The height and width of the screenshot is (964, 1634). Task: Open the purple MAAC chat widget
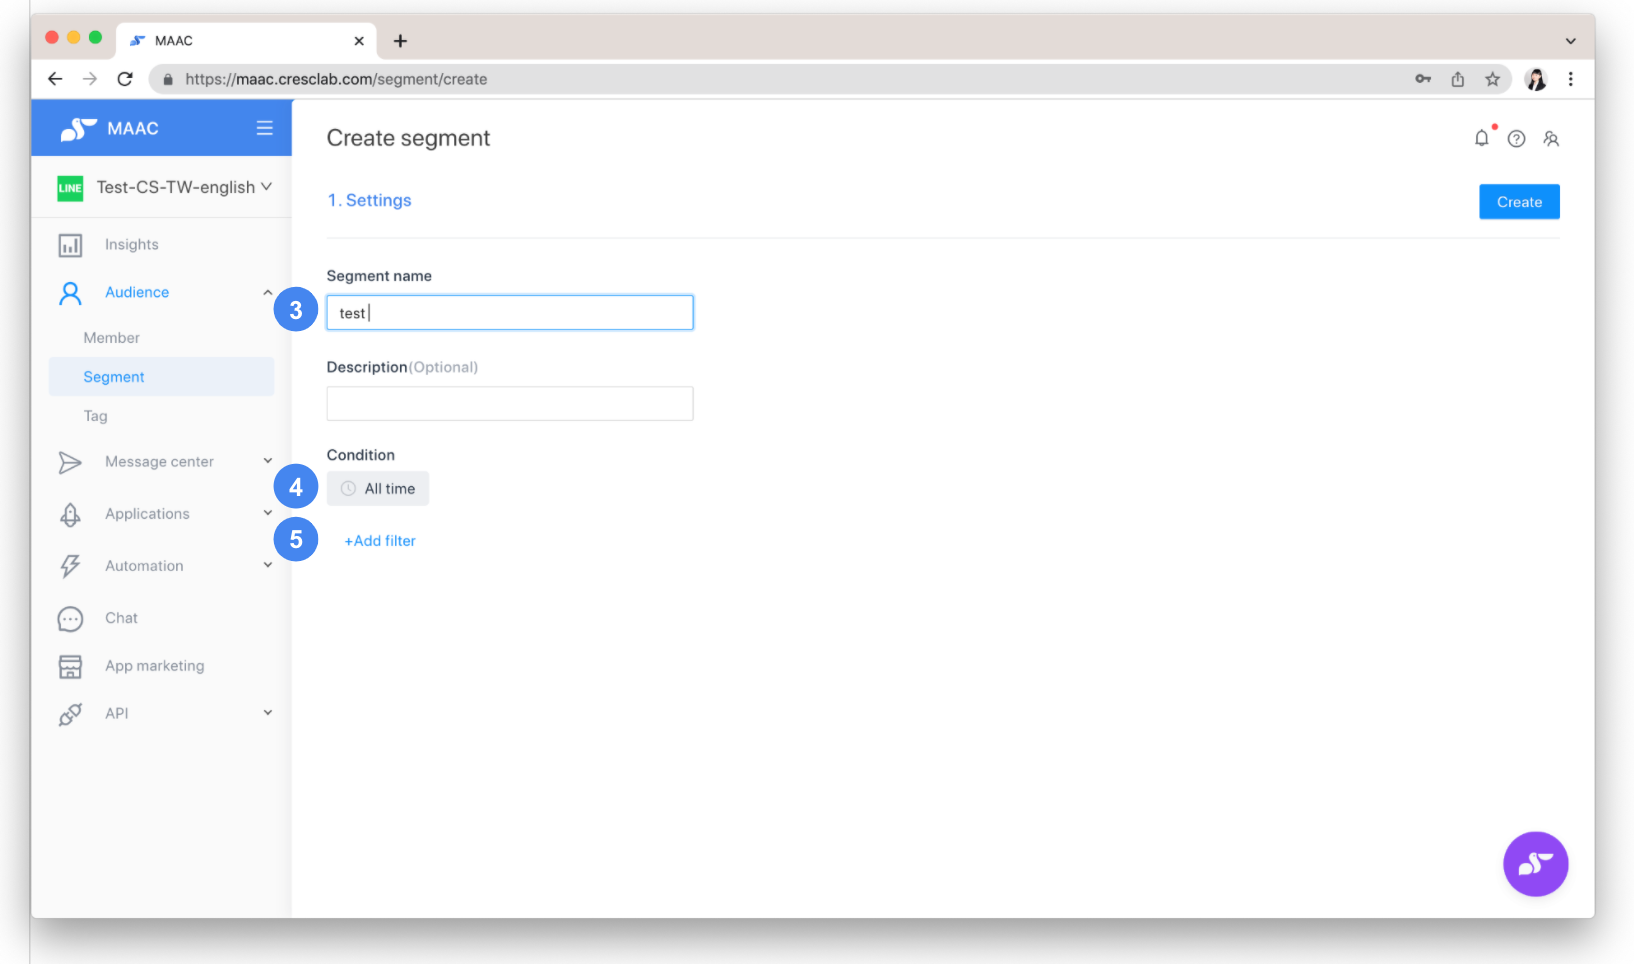point(1535,864)
